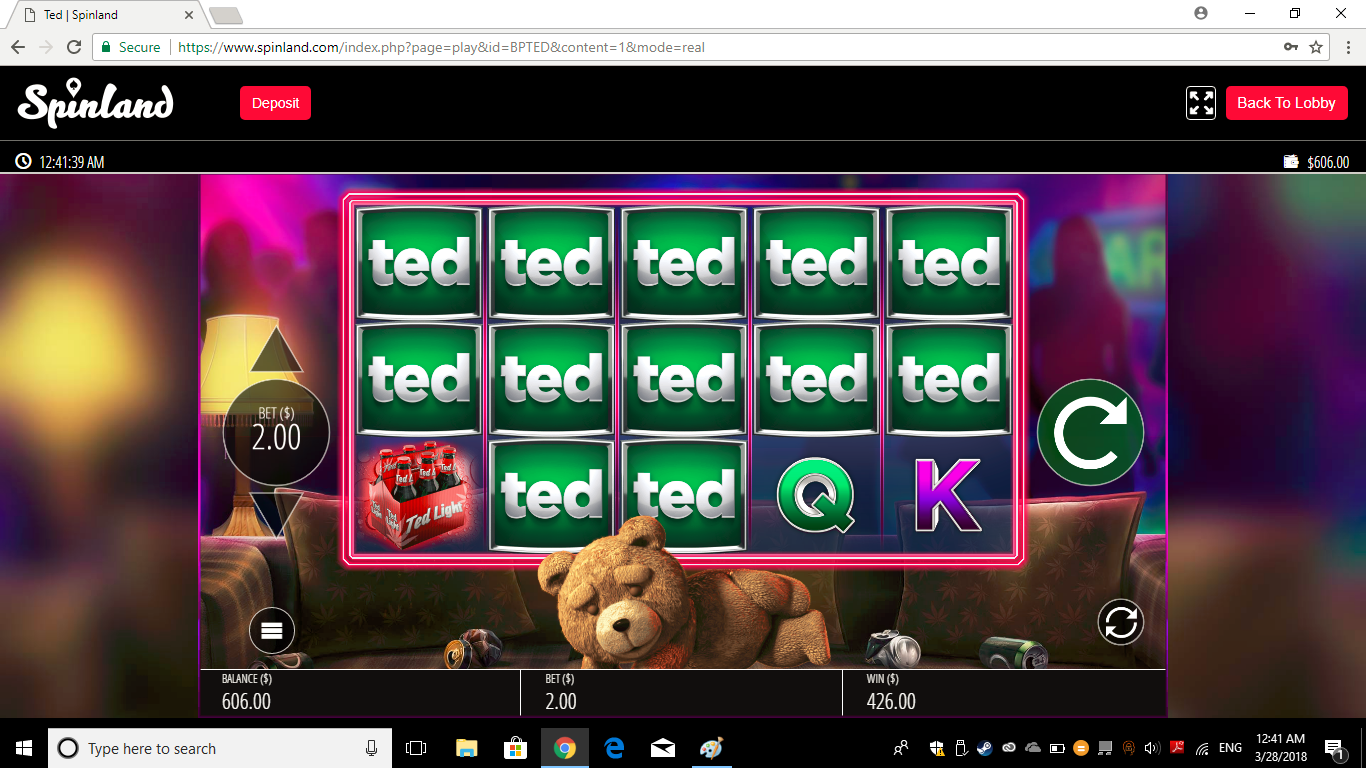The height and width of the screenshot is (768, 1366).
Task: Open autoplay with the circular arrows icon
Action: coord(1121,622)
